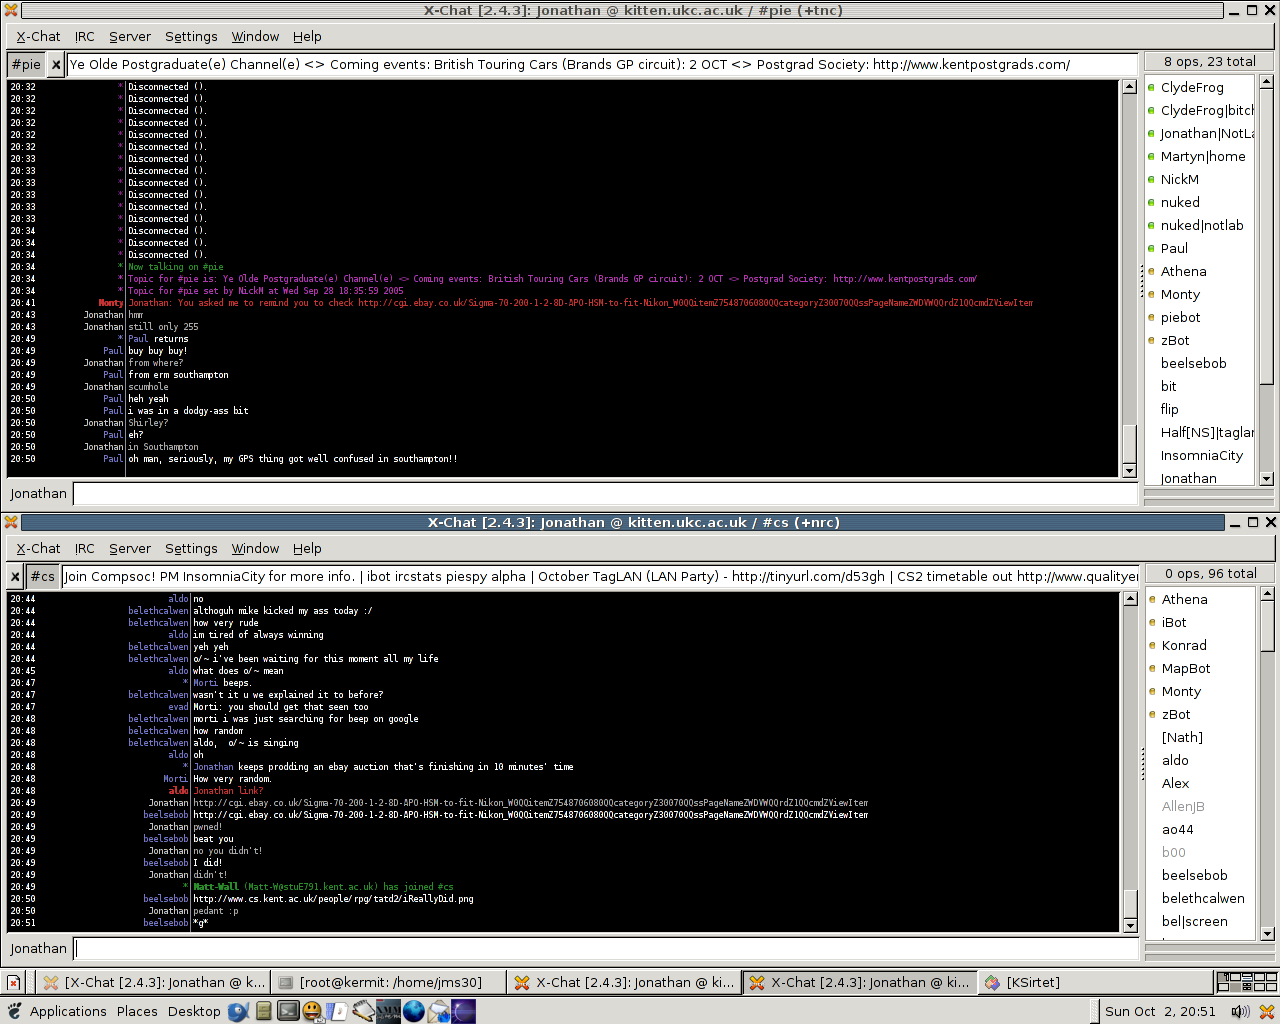
Task: Launch the text editor notepad-pen launcher
Action: (x=362, y=1011)
